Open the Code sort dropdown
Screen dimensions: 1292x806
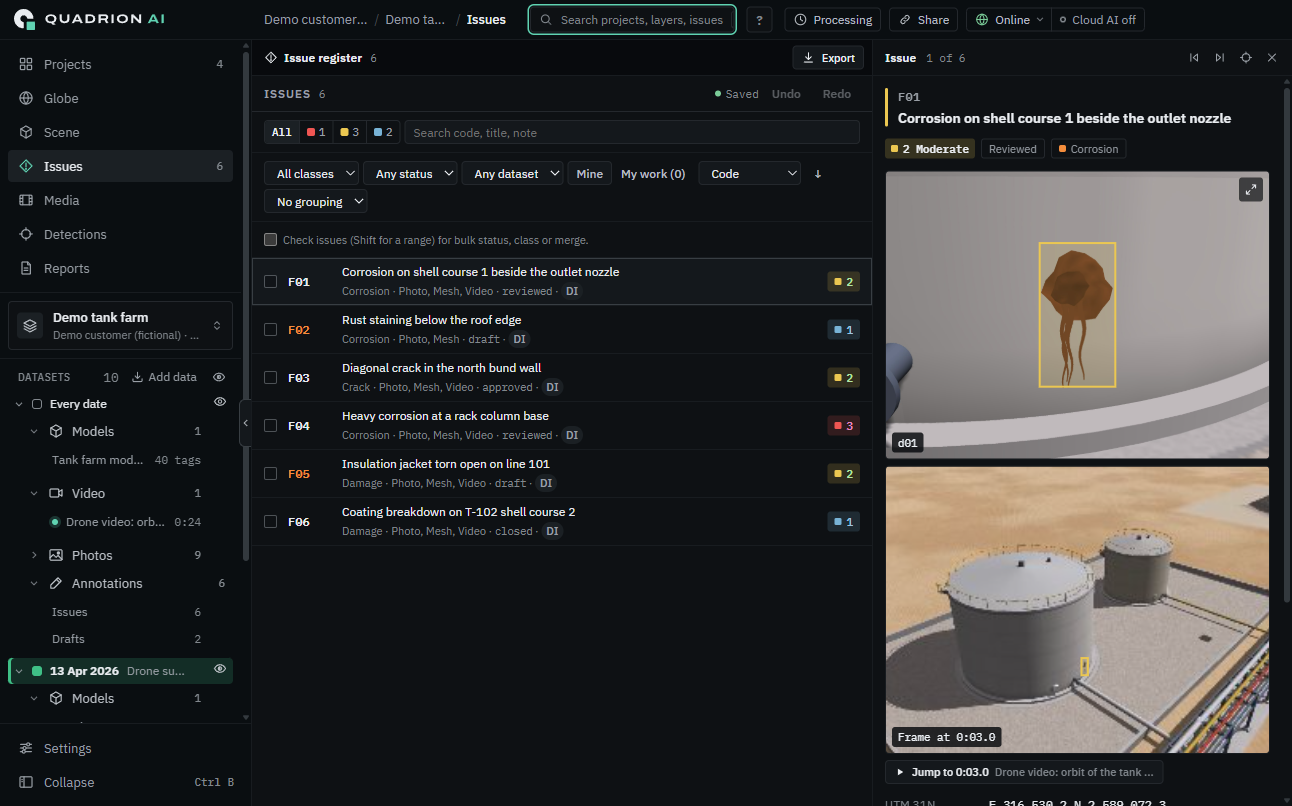(x=750, y=174)
